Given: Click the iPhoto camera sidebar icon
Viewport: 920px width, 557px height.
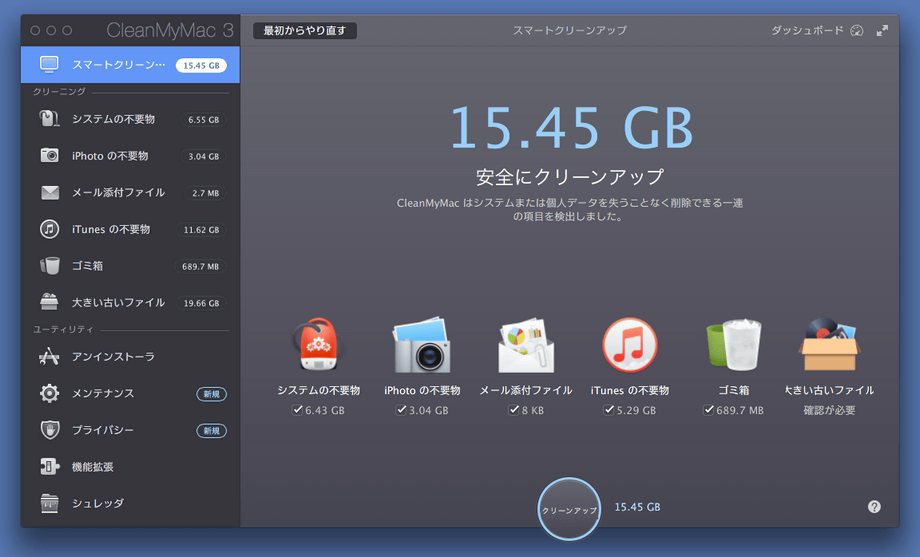Looking at the screenshot, I should (49, 156).
